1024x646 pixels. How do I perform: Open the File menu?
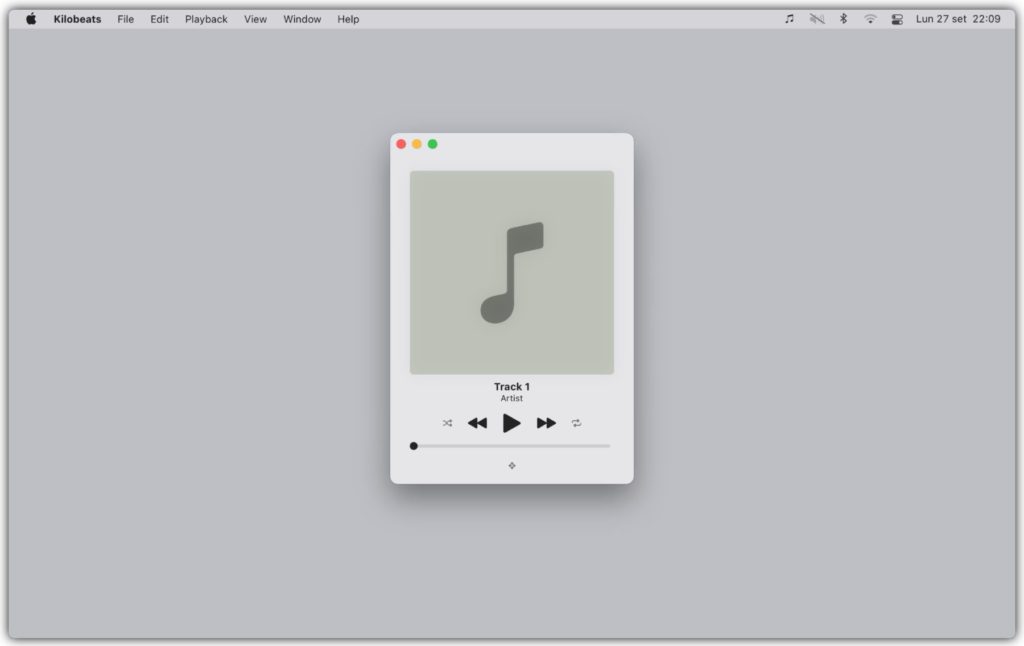(125, 19)
